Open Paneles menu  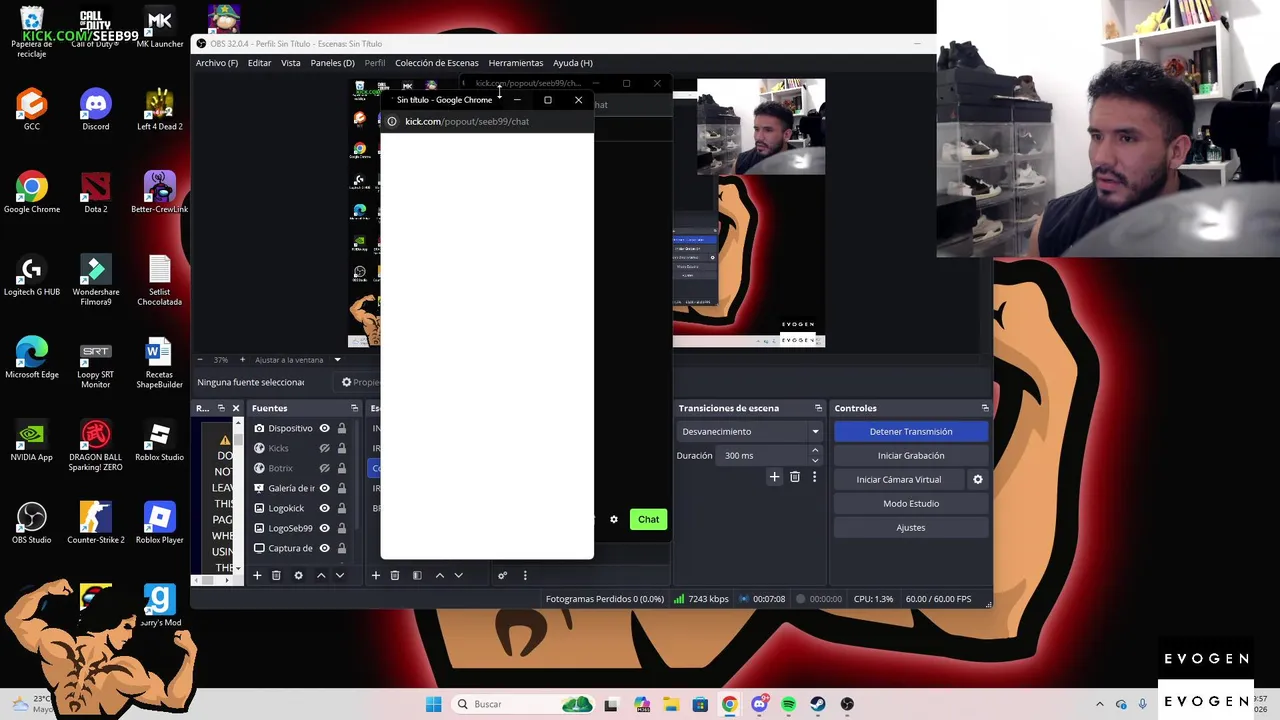(x=332, y=63)
